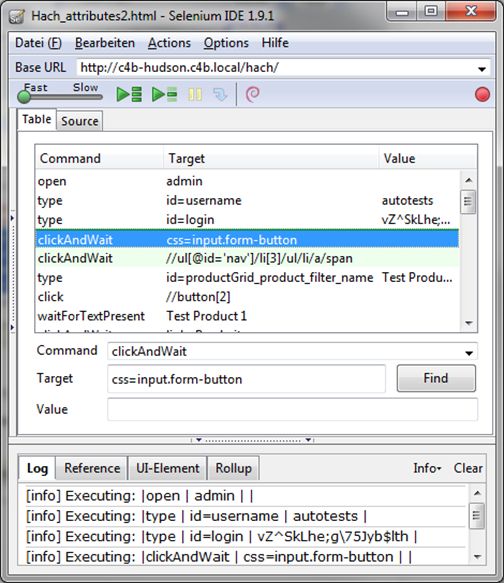The height and width of the screenshot is (583, 504).
Task: Expand the left sidebar splitter arrow
Action: (12, 218)
